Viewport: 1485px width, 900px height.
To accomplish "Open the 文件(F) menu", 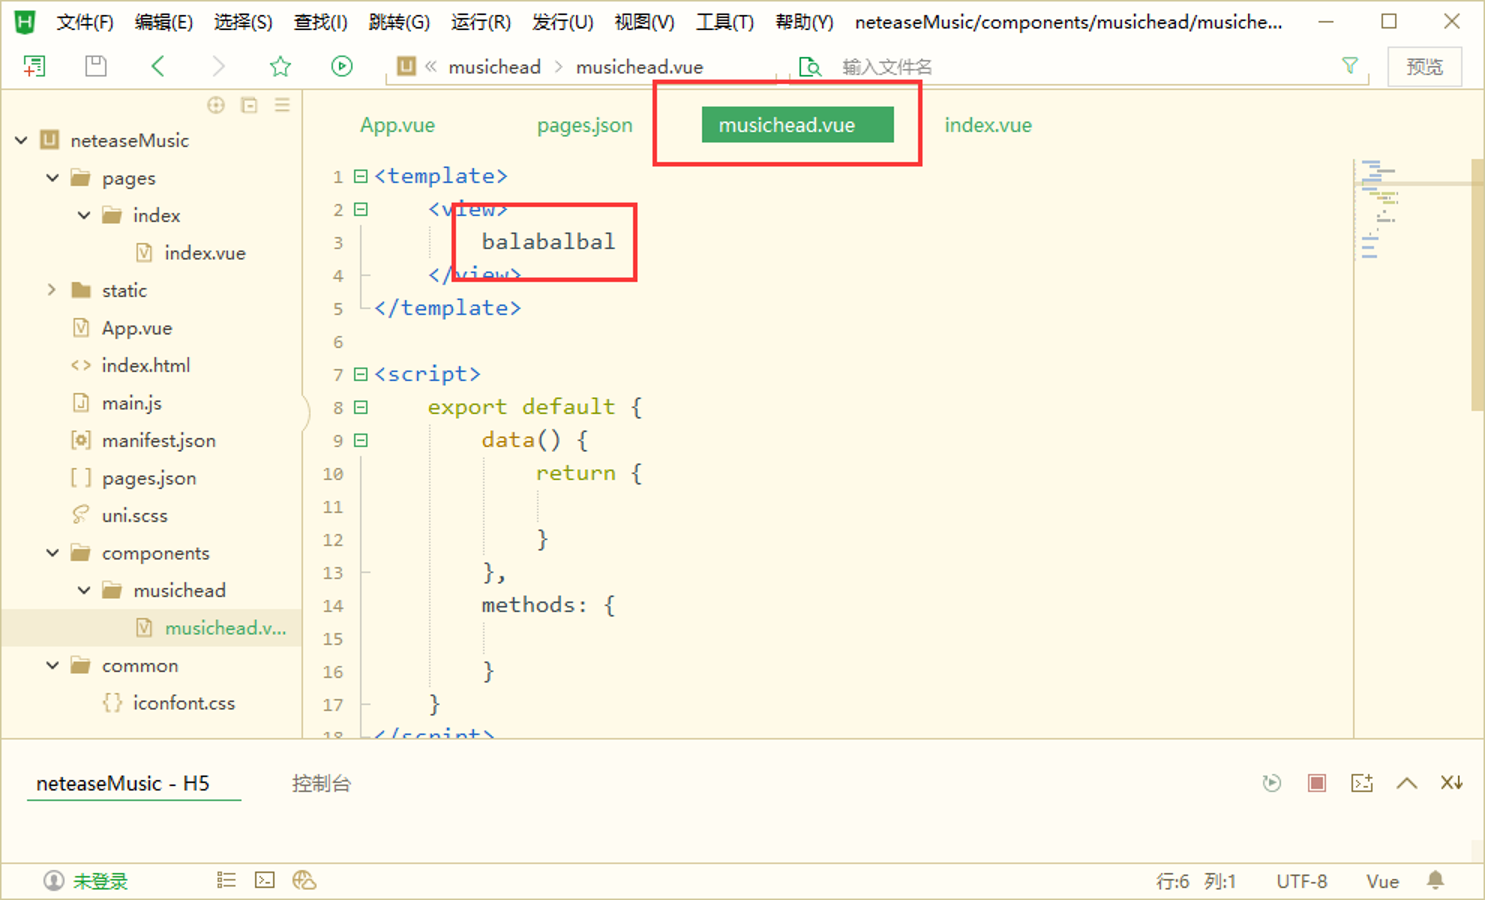I will point(85,22).
